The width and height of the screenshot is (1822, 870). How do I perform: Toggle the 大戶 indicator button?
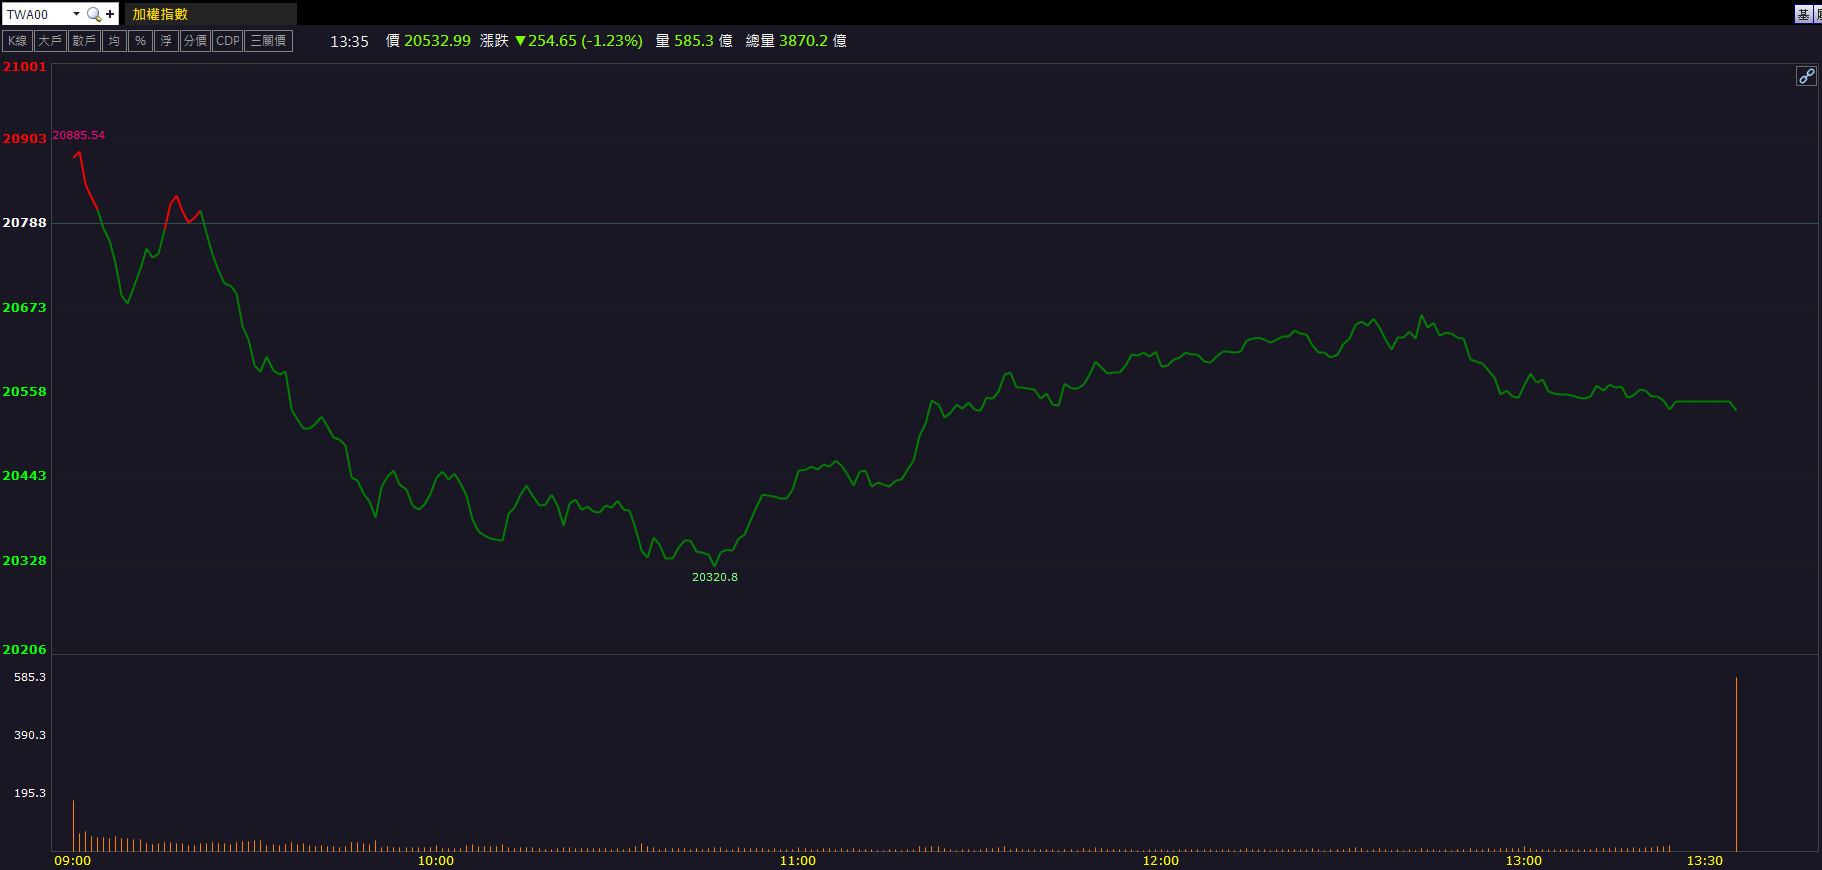click(49, 41)
